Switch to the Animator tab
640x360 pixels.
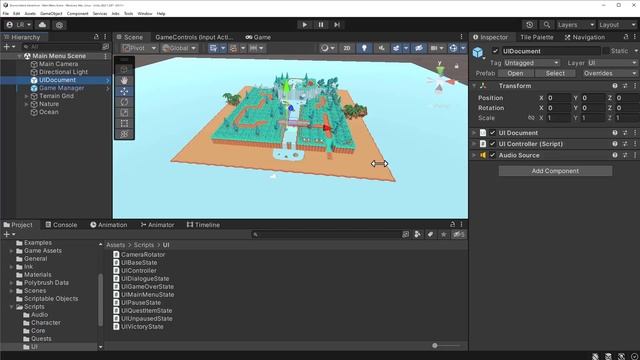[157, 225]
